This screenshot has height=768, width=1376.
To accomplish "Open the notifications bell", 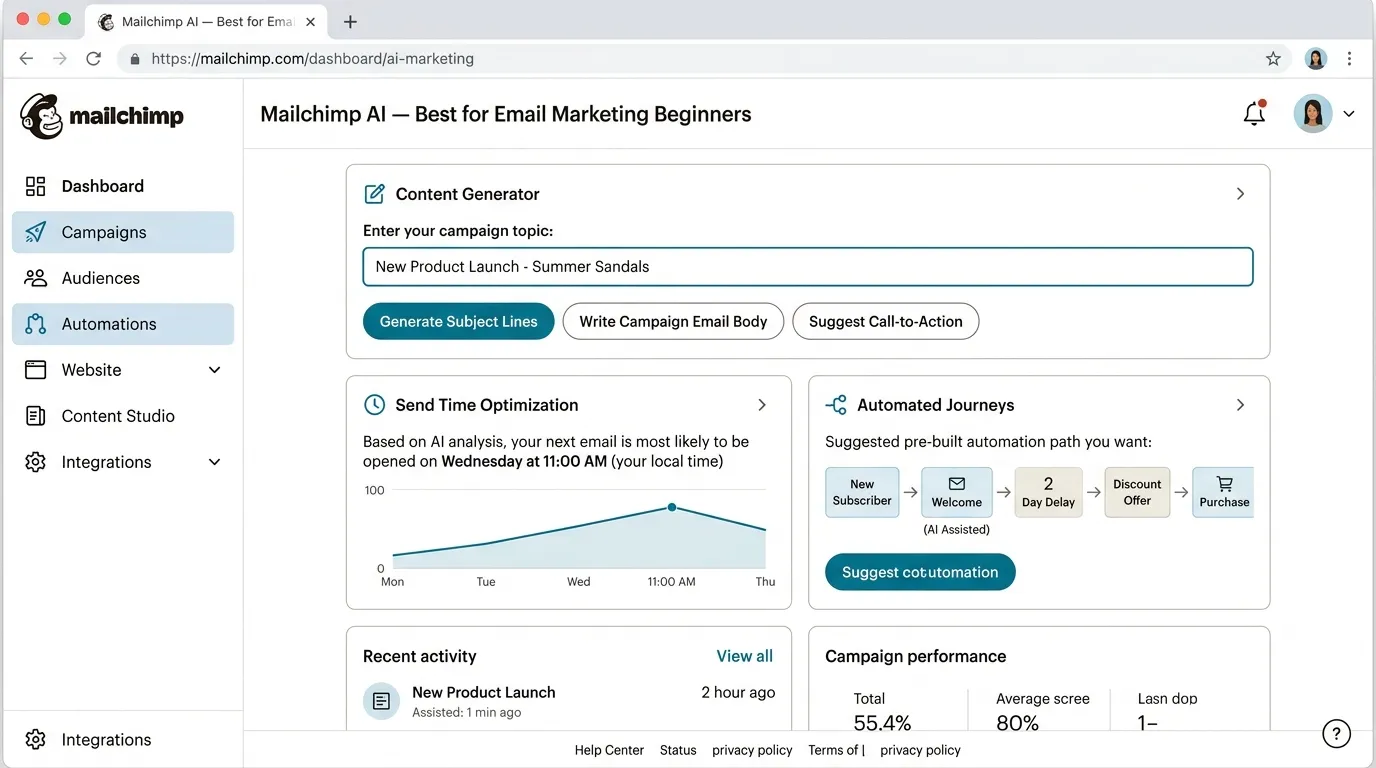I will (x=1254, y=114).
